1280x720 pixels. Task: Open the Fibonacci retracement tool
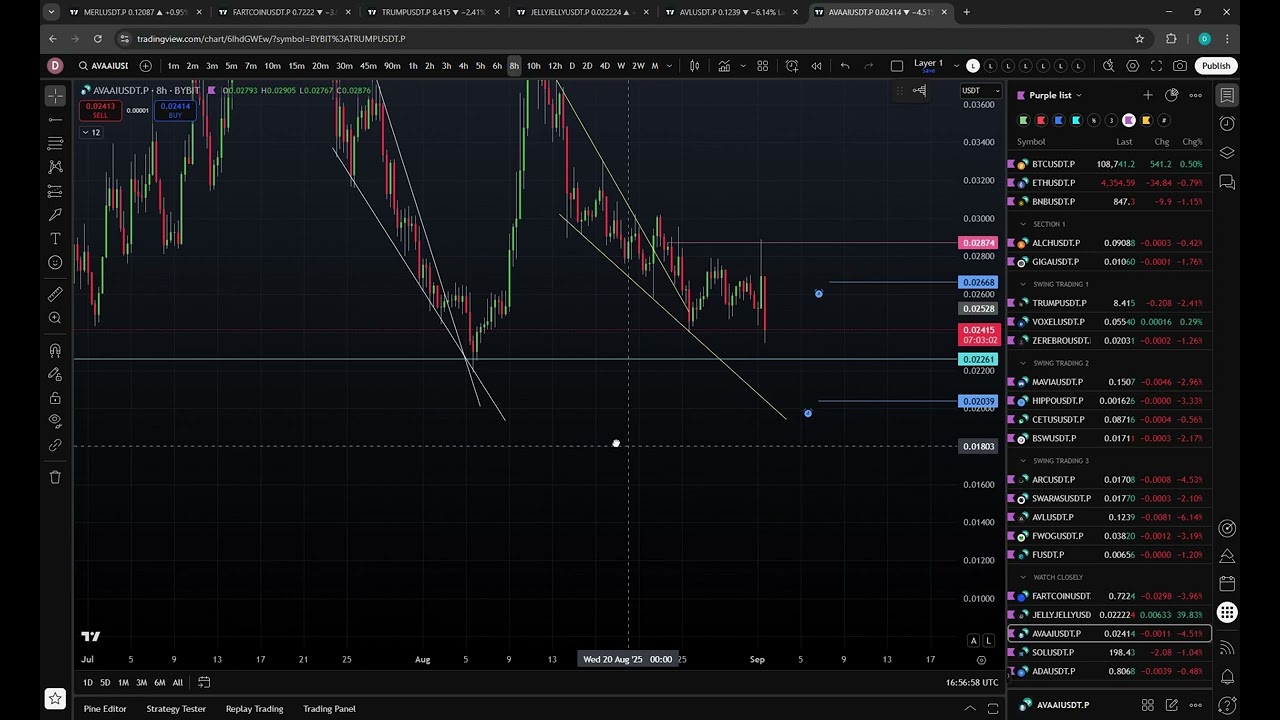tap(55, 143)
